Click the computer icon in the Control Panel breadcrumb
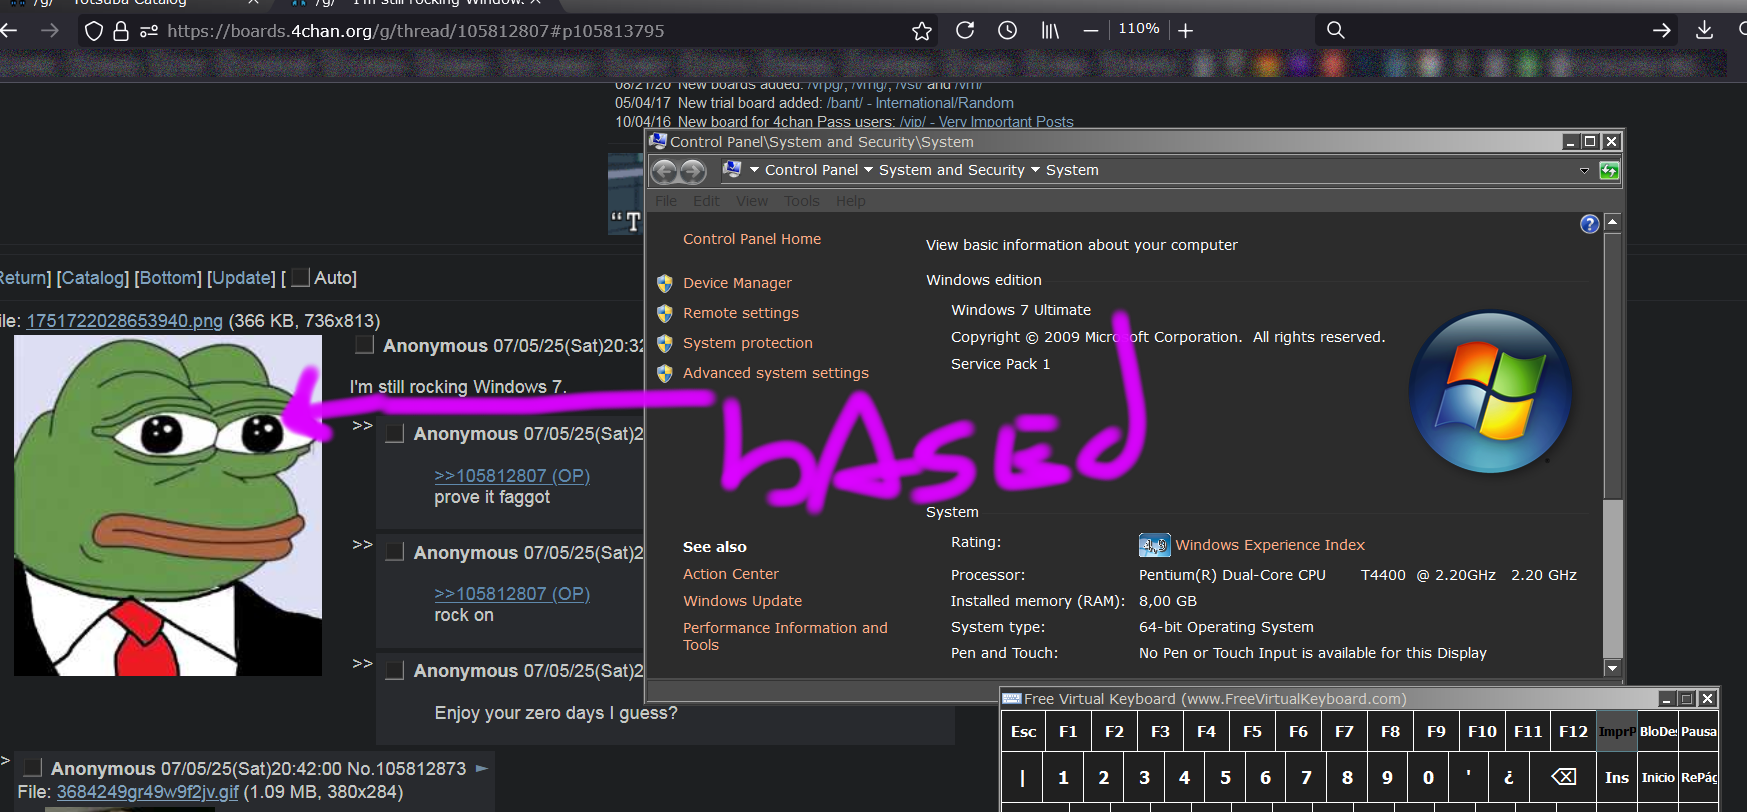The image size is (1747, 812). click(x=732, y=169)
